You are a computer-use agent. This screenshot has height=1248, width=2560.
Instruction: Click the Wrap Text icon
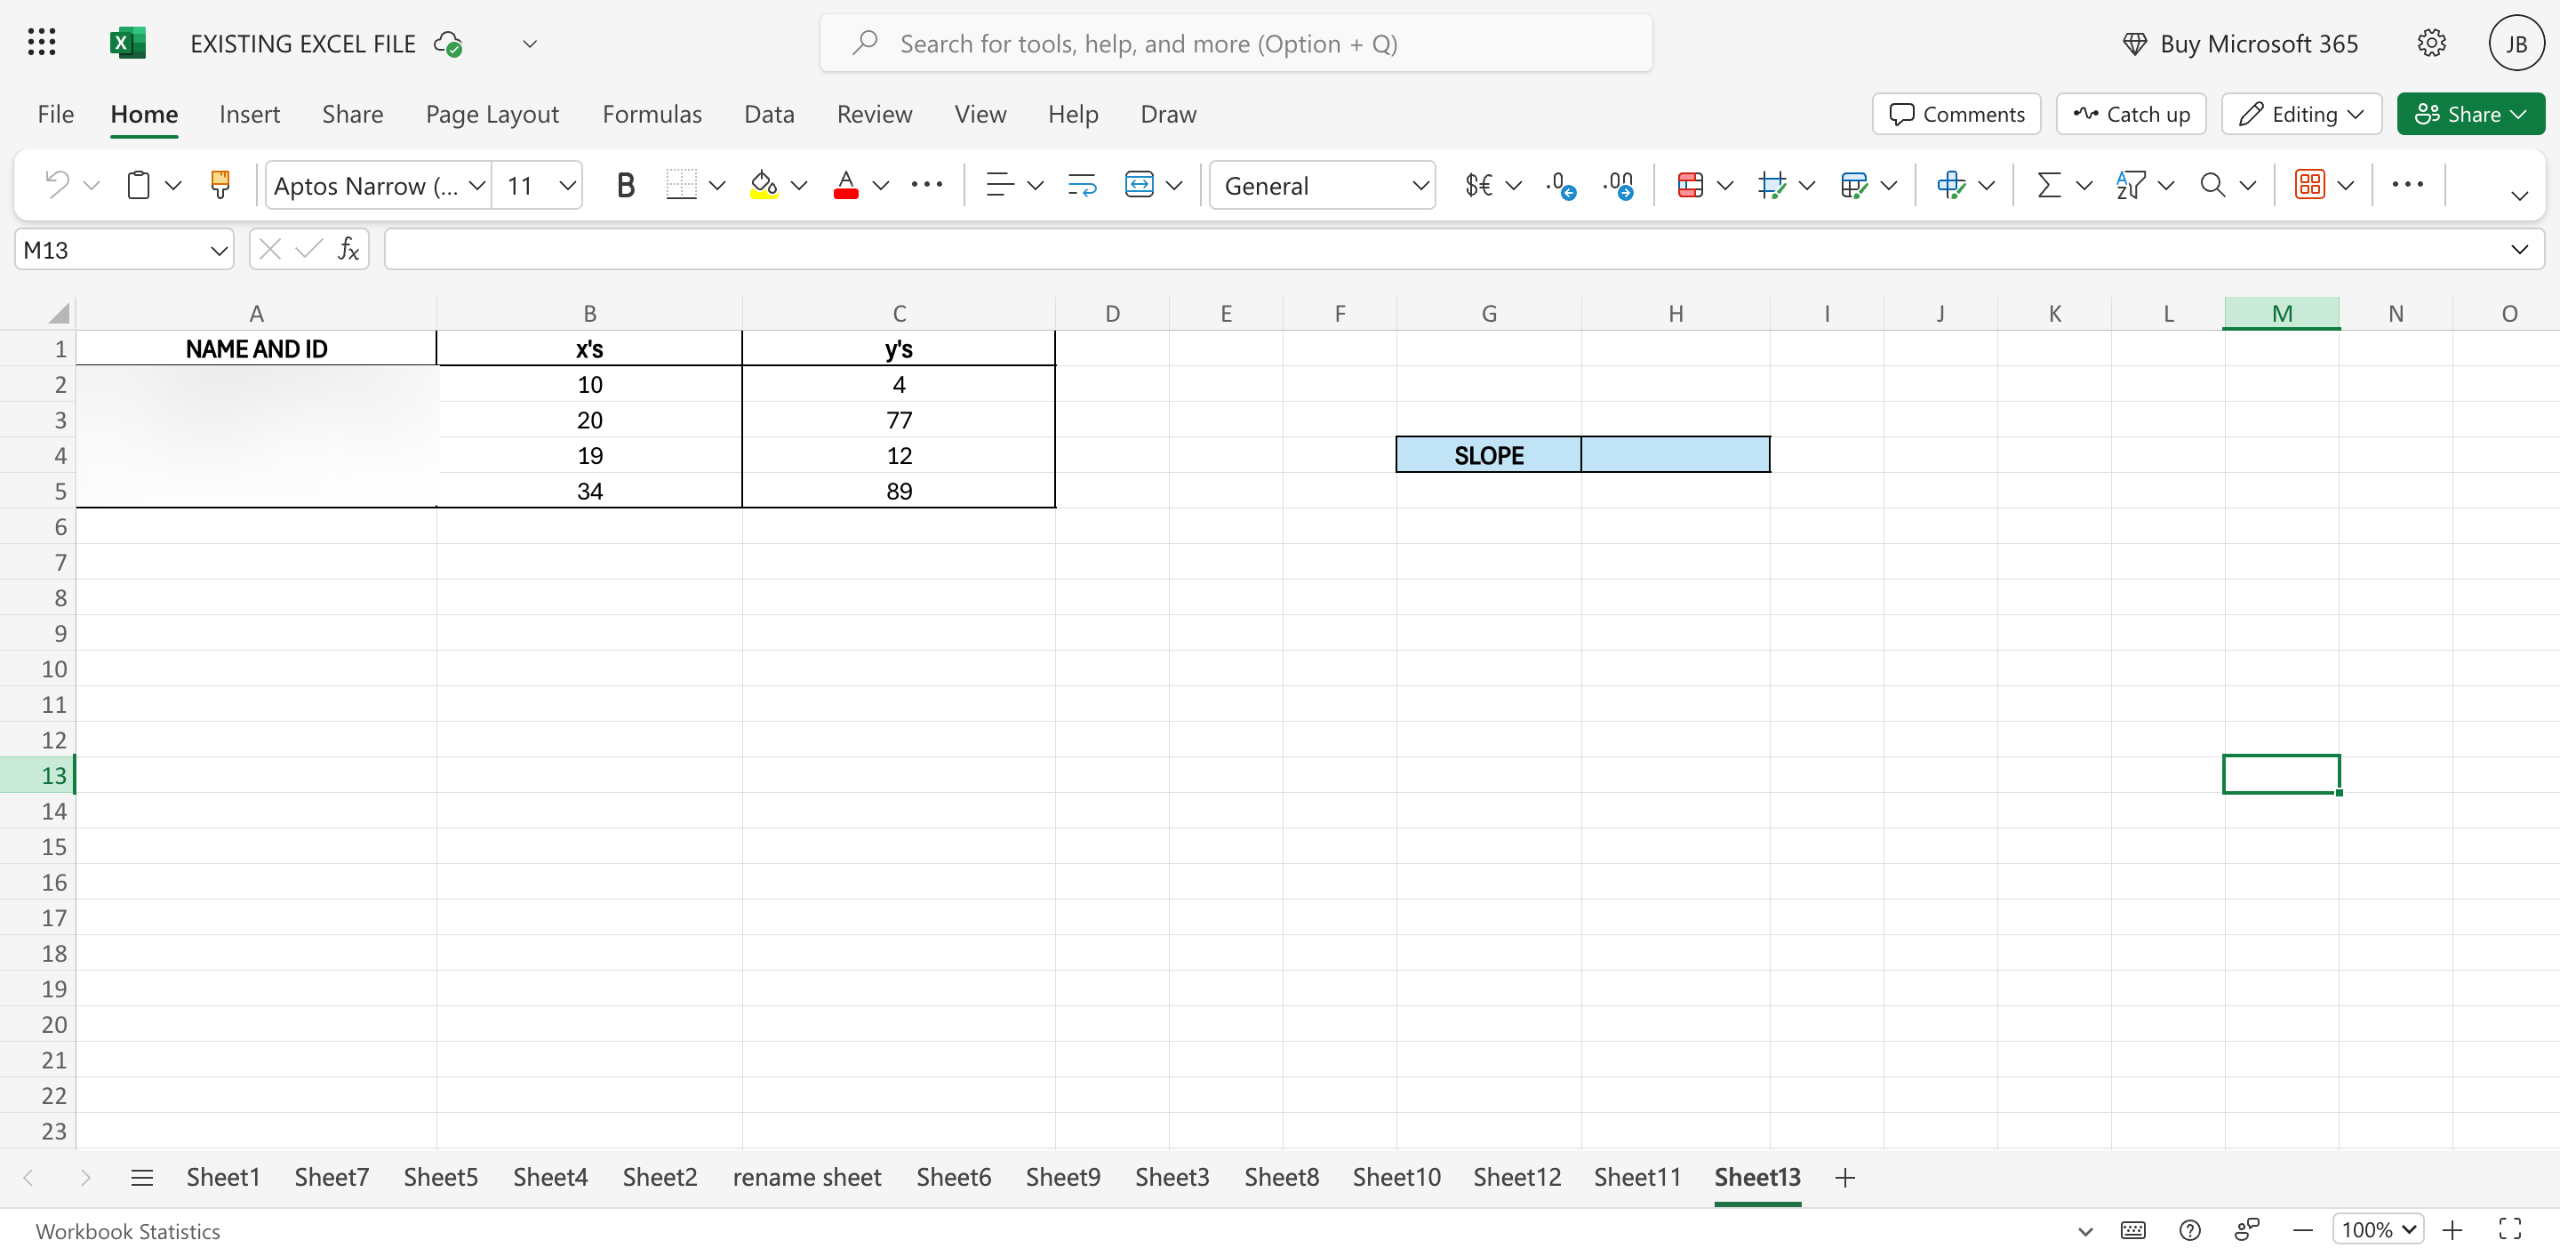coord(1082,185)
